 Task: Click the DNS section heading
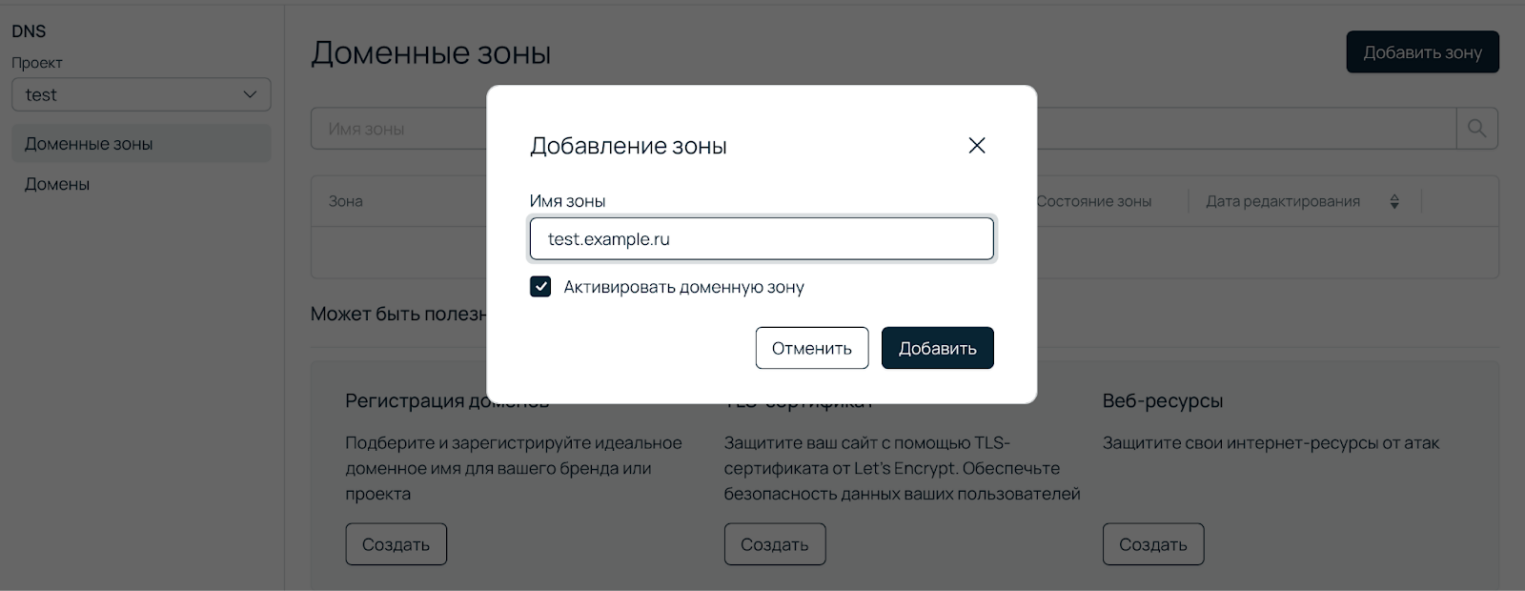29,30
